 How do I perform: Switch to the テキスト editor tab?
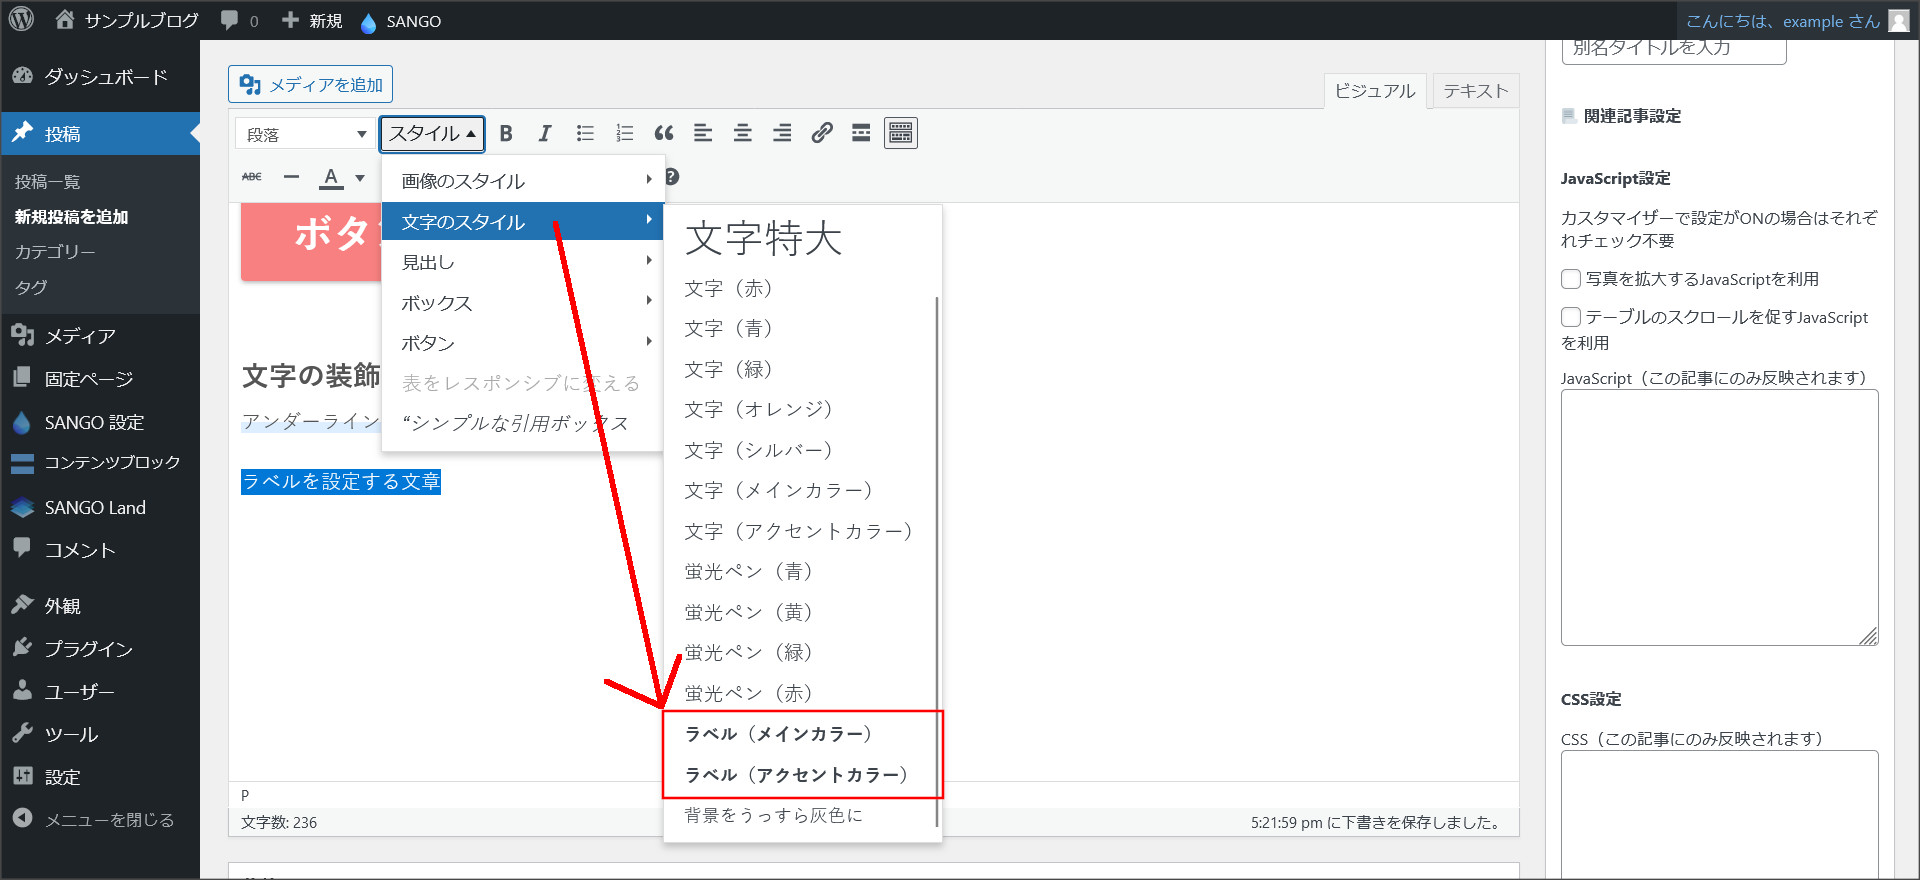[1475, 91]
